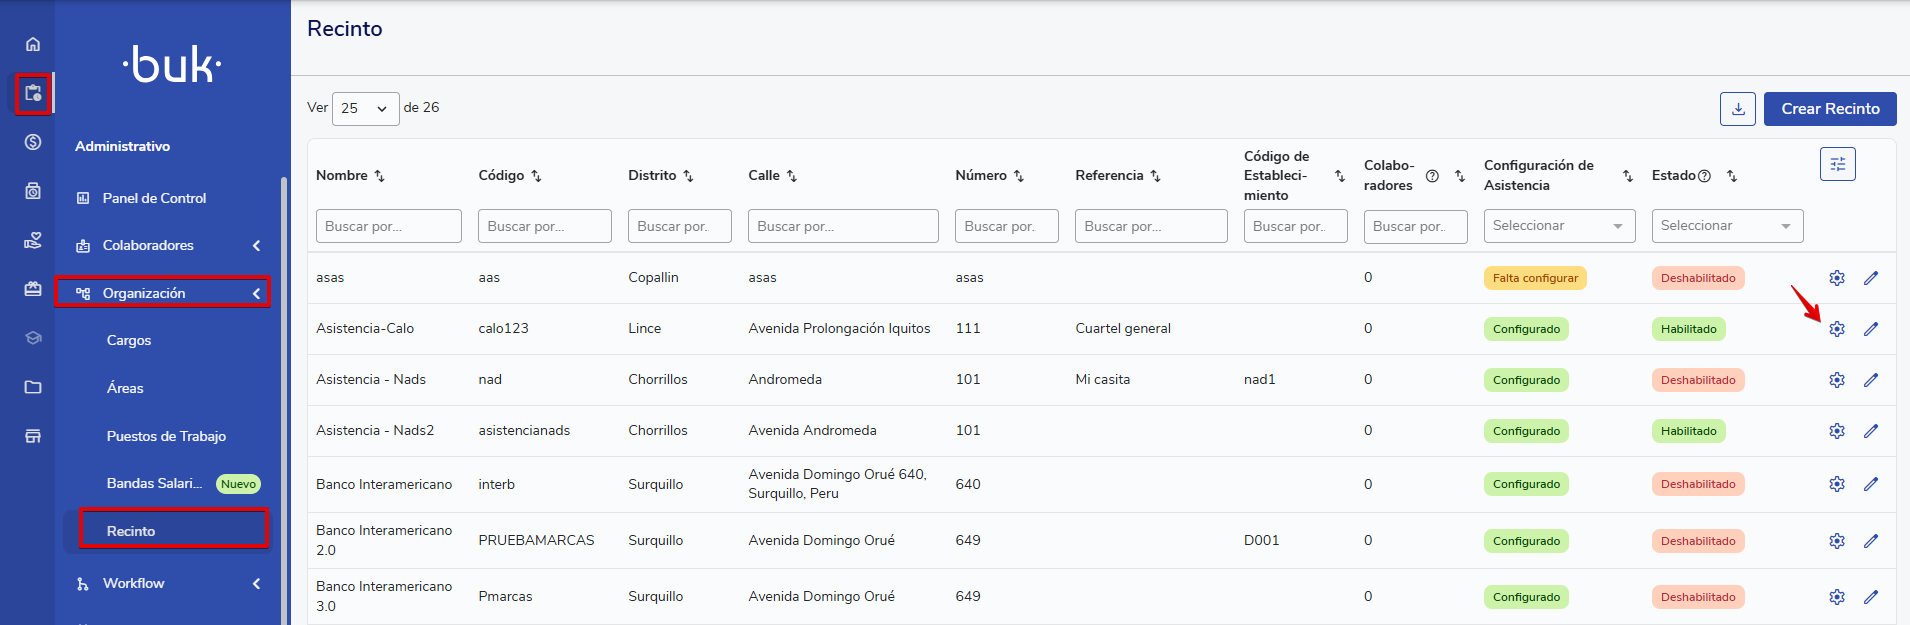Open the download export icon button
Image resolution: width=1910 pixels, height=625 pixels.
tap(1737, 109)
